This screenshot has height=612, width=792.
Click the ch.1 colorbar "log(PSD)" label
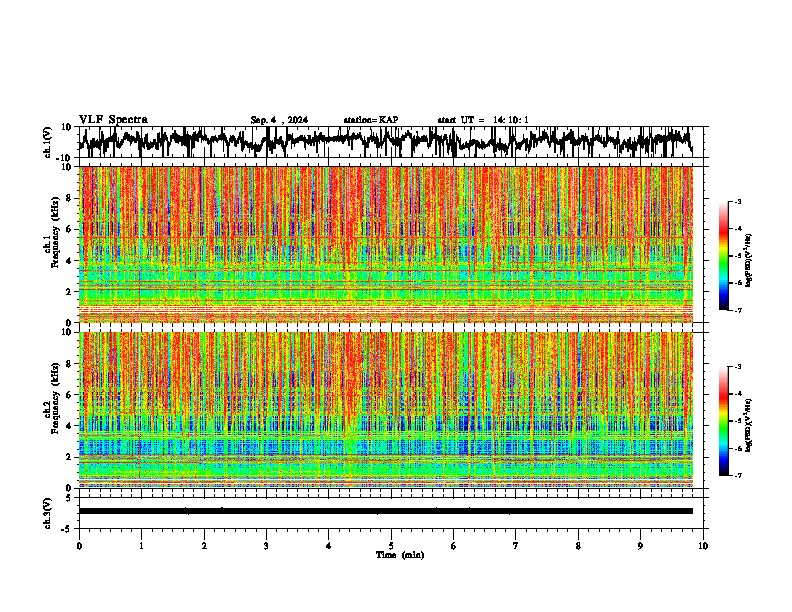(x=749, y=261)
